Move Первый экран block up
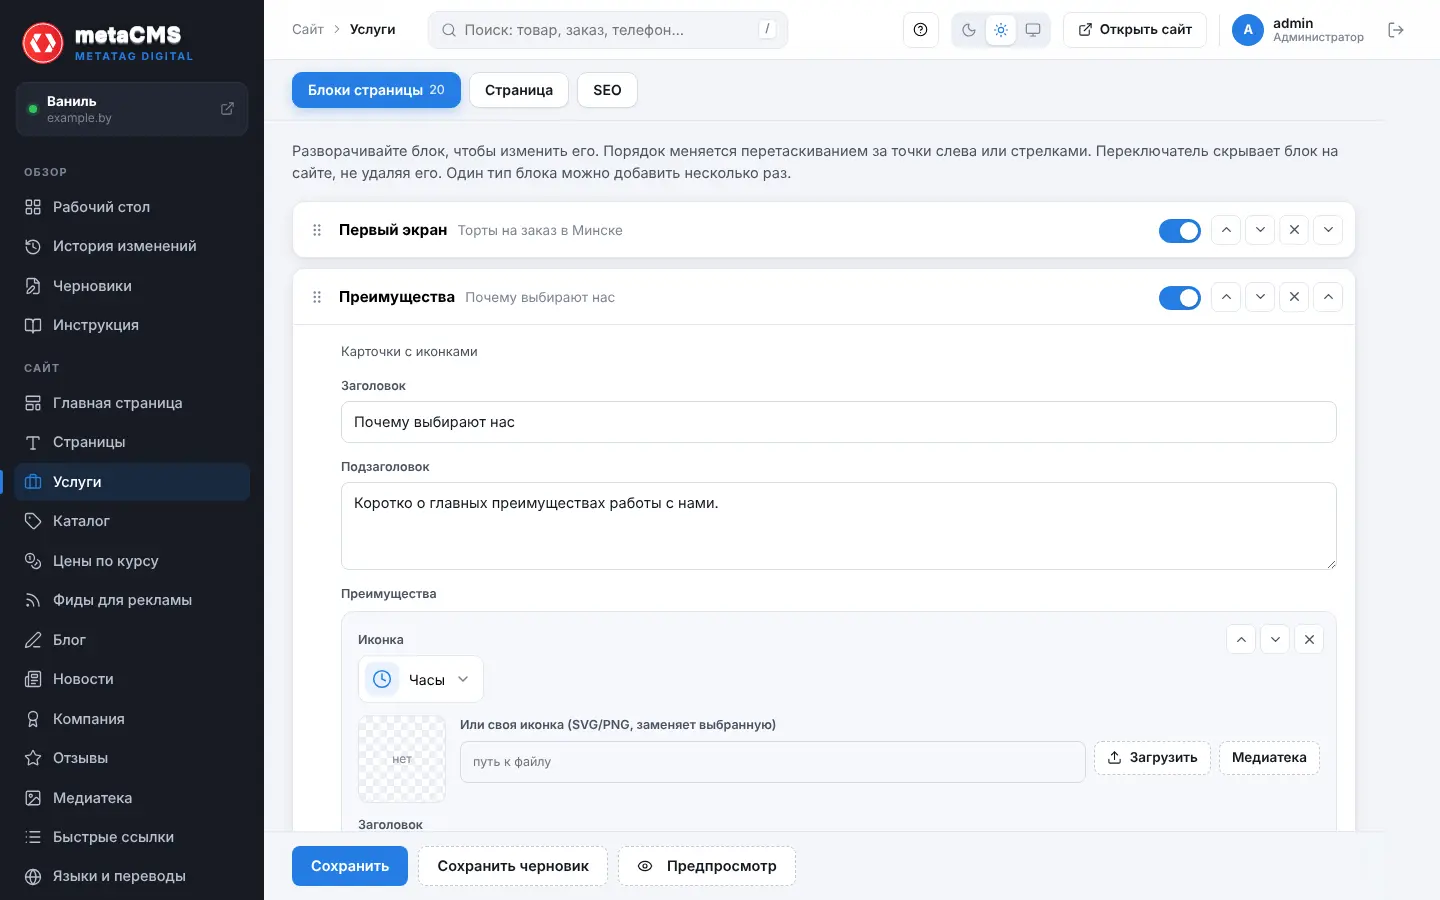The width and height of the screenshot is (1440, 900). click(1226, 230)
